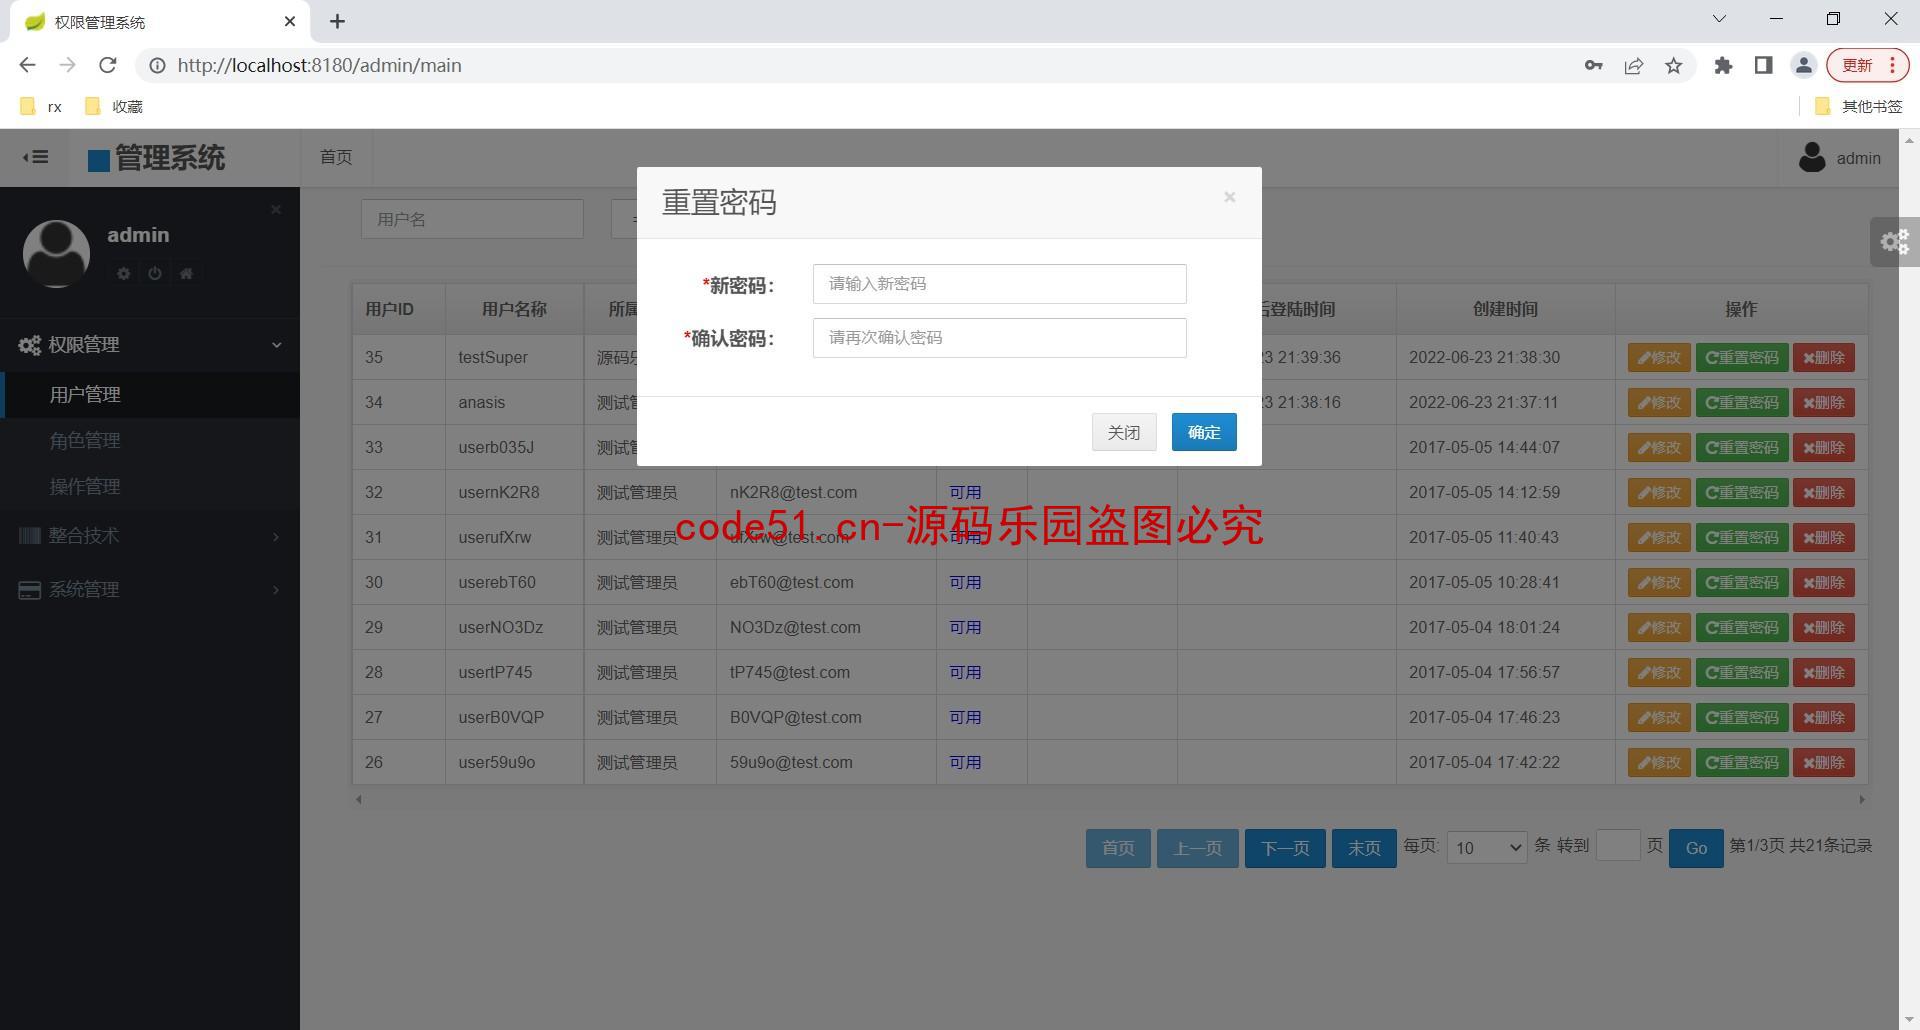
Task: Go to 首页 in the pagination
Action: (x=1118, y=848)
